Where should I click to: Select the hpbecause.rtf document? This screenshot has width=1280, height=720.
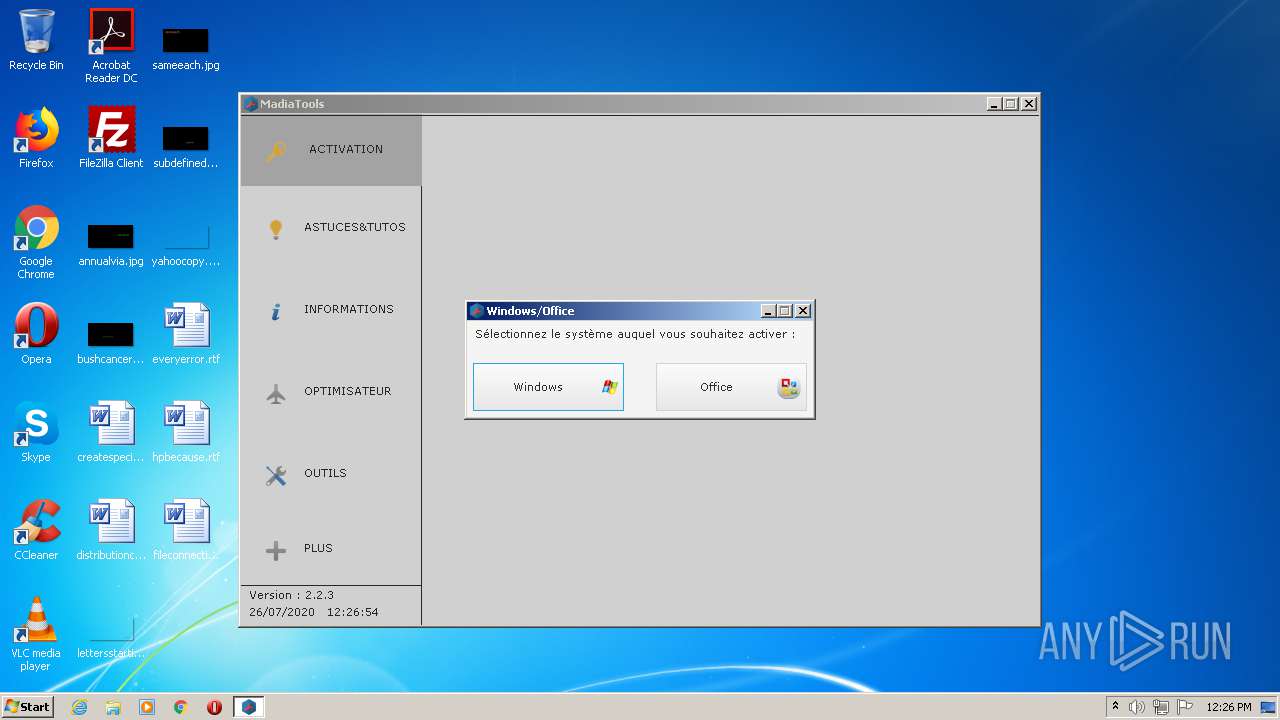click(x=186, y=432)
